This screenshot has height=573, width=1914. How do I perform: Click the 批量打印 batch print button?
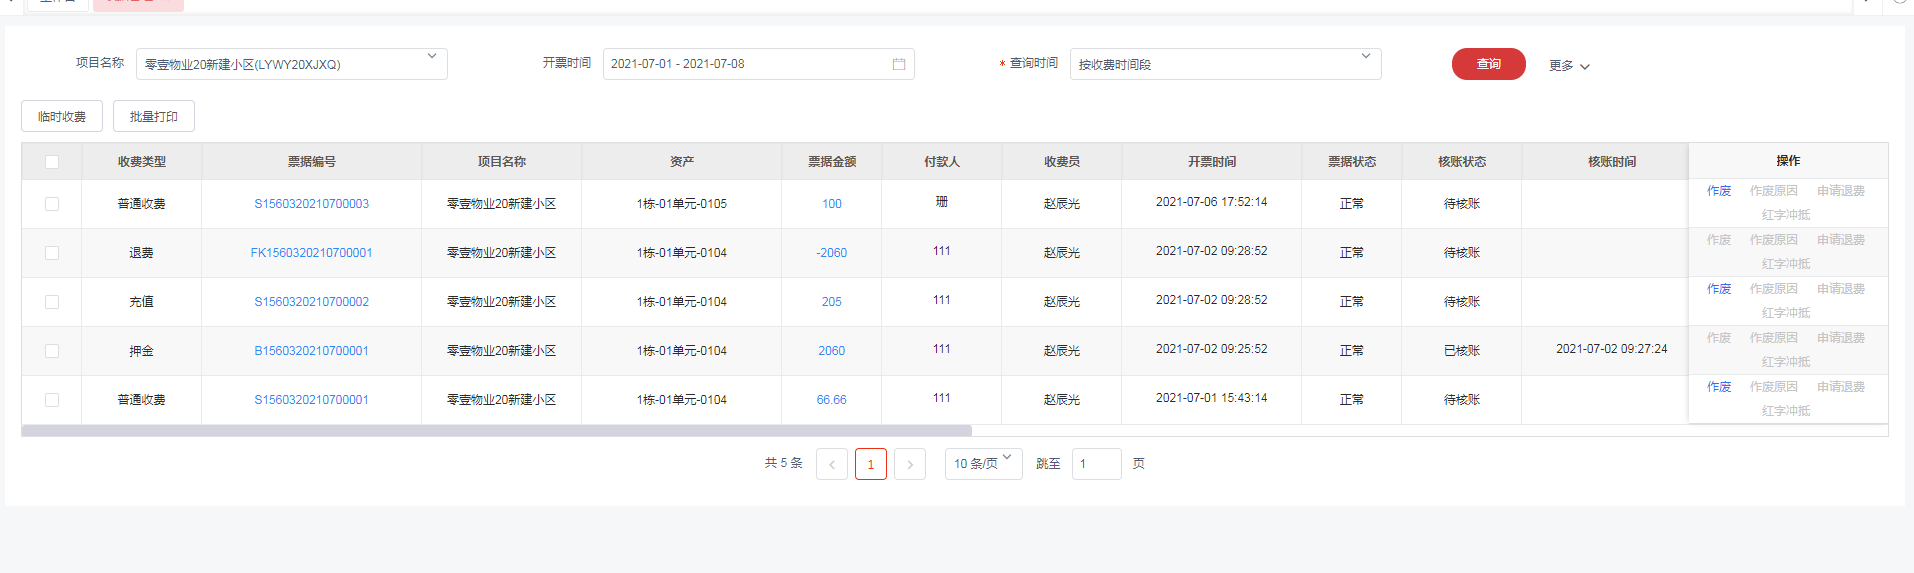pyautogui.click(x=154, y=116)
